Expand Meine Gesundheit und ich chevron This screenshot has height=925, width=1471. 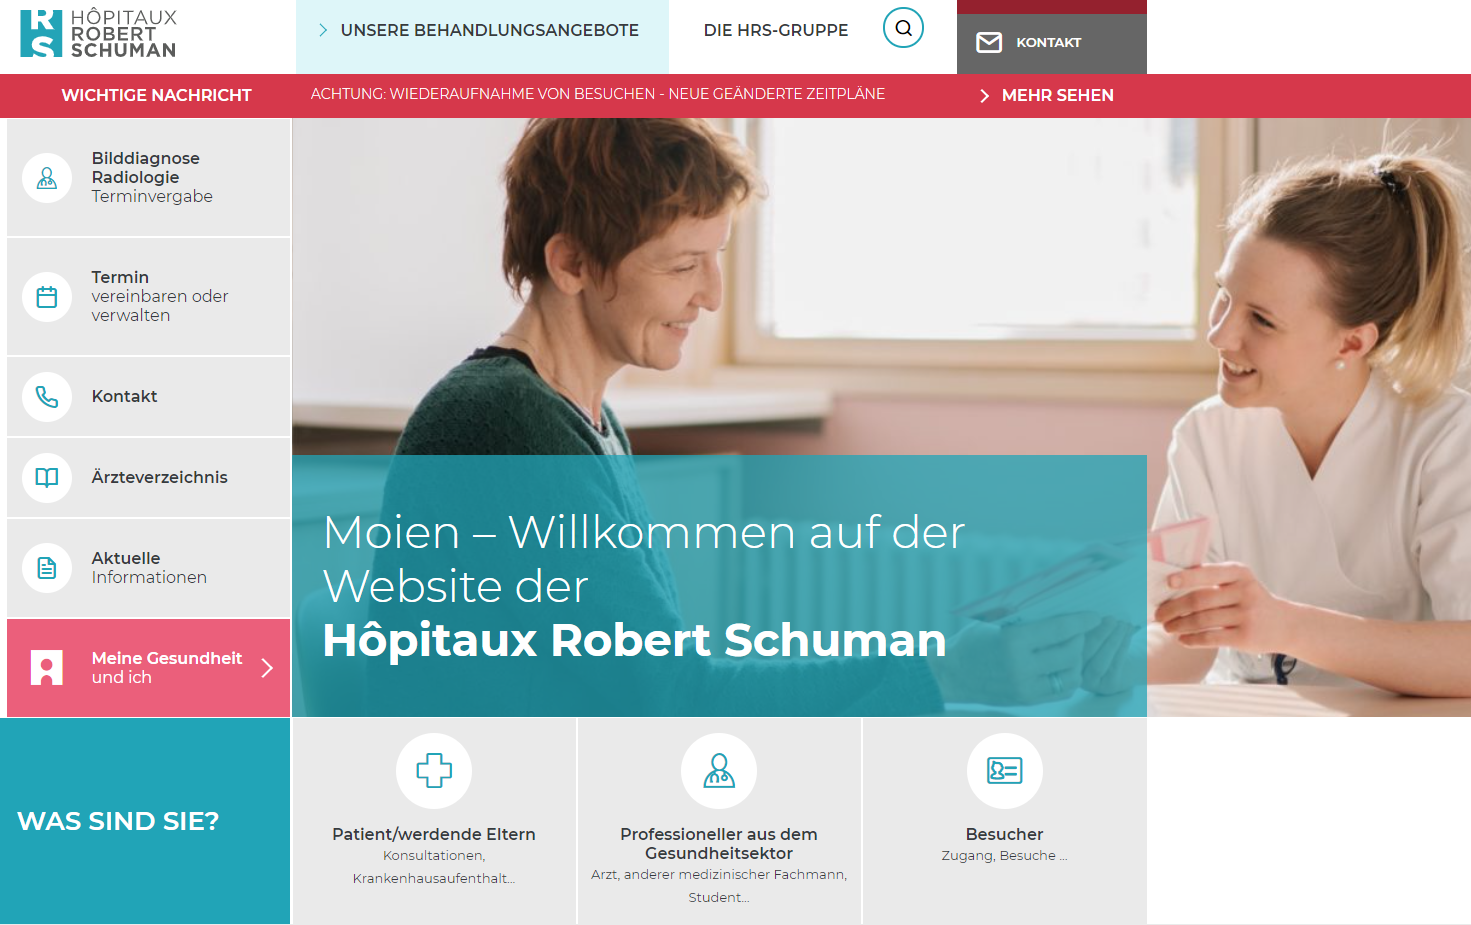click(267, 668)
